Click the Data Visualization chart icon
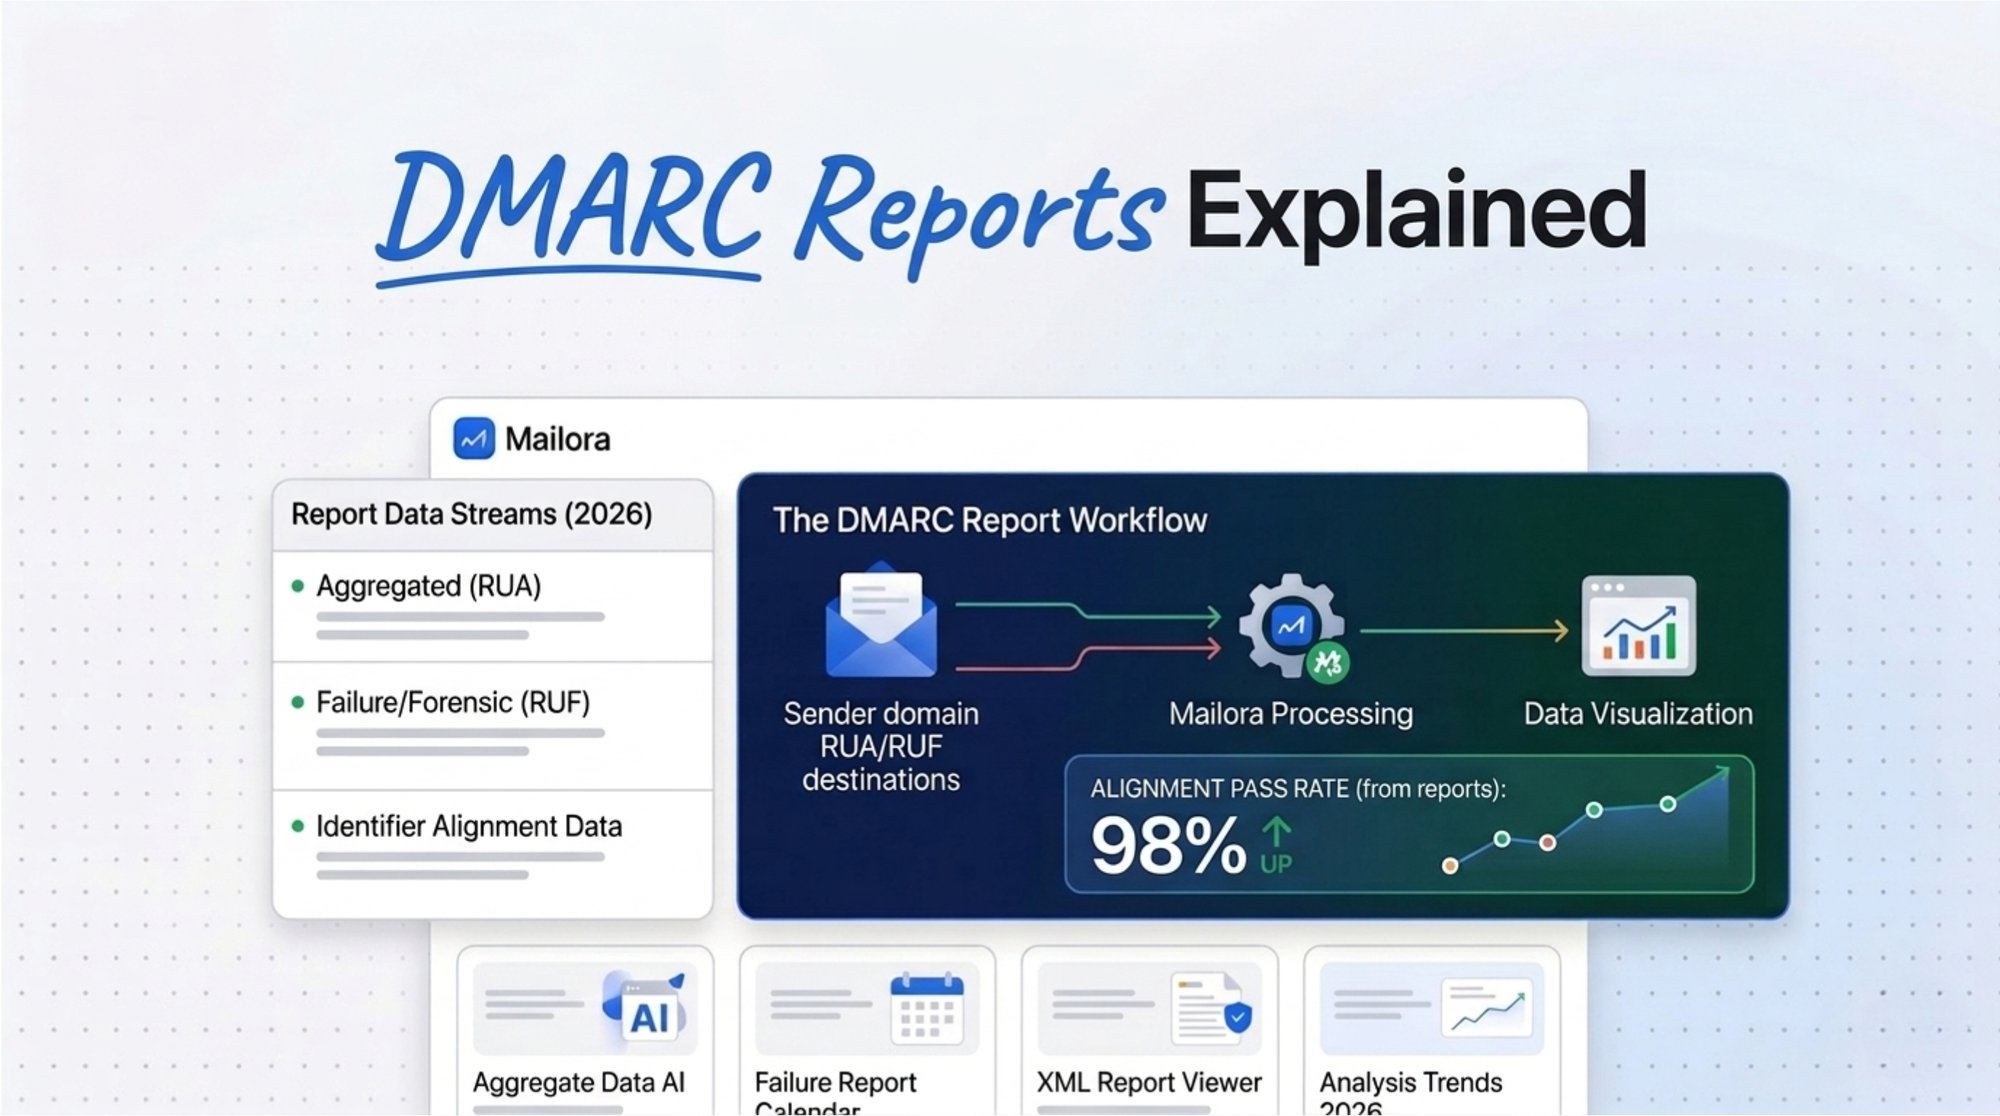The height and width of the screenshot is (1116, 2000). tap(1638, 626)
